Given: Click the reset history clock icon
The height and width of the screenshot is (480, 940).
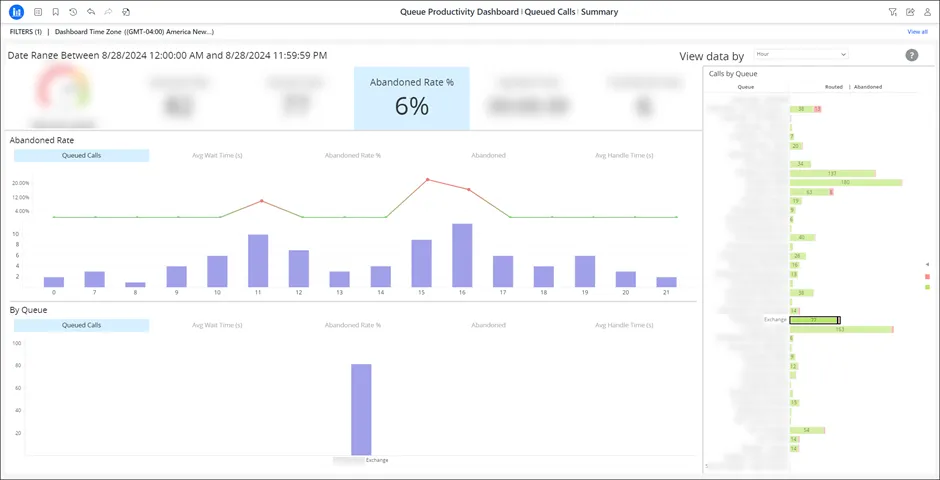Looking at the screenshot, I should pyautogui.click(x=73, y=12).
